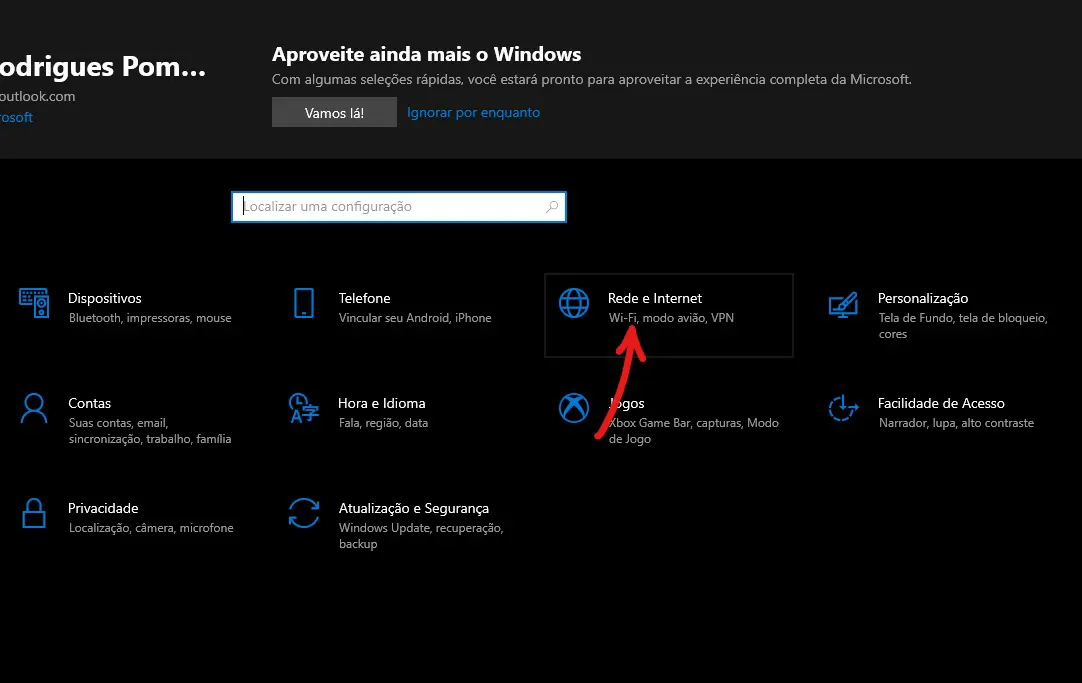Click the account name Rodrigues Pom... heading
The image size is (1082, 683).
[103, 67]
